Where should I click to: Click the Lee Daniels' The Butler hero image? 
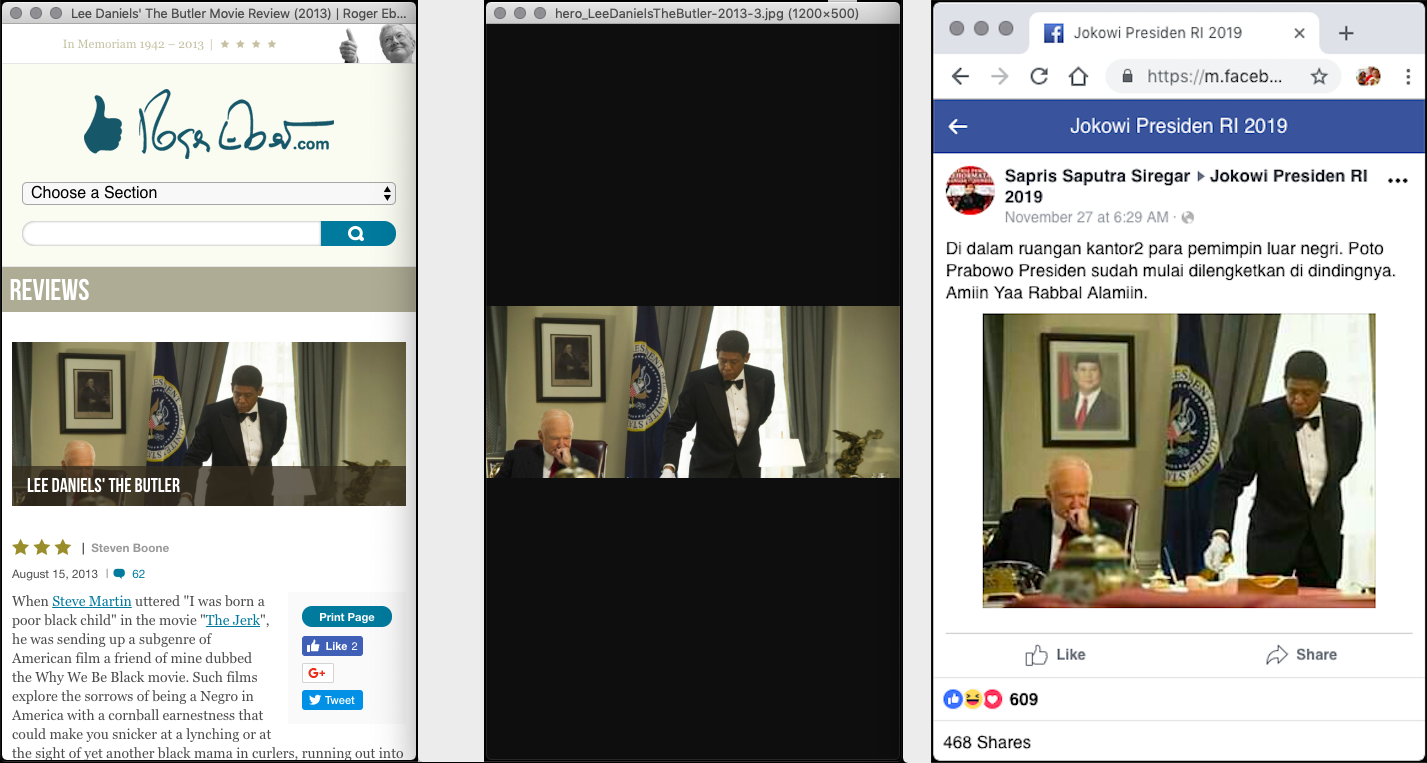[x=208, y=423]
